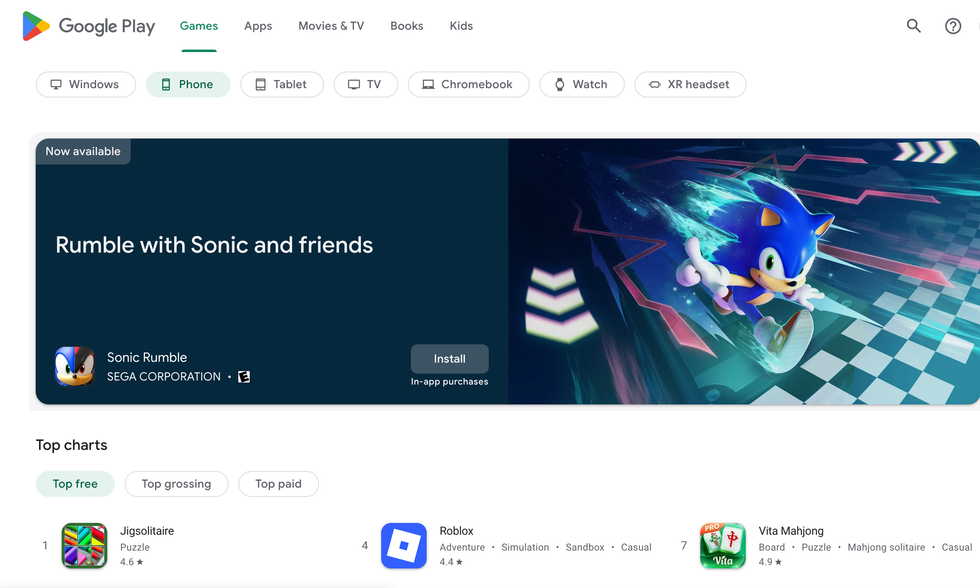Toggle the Chromebook device filter
Image resolution: width=980 pixels, height=588 pixels.
[x=468, y=84]
